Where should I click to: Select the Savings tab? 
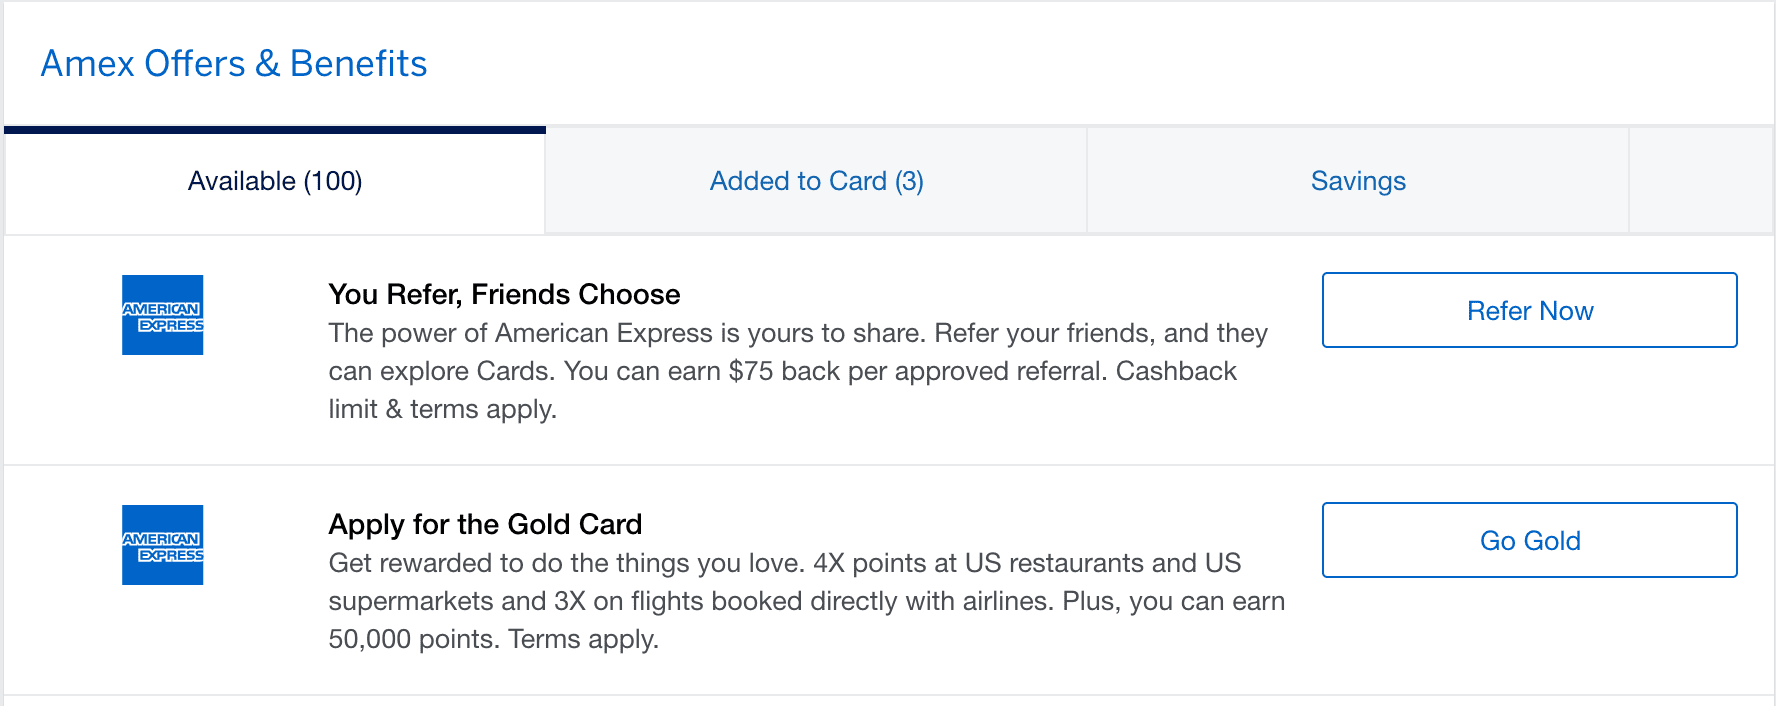point(1358,181)
